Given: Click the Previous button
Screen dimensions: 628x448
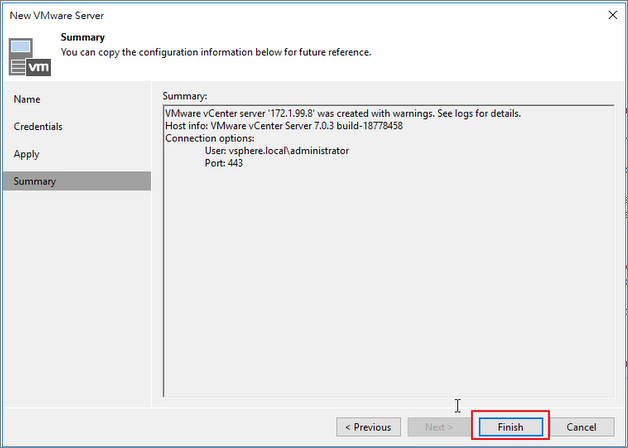Looking at the screenshot, I should click(368, 427).
